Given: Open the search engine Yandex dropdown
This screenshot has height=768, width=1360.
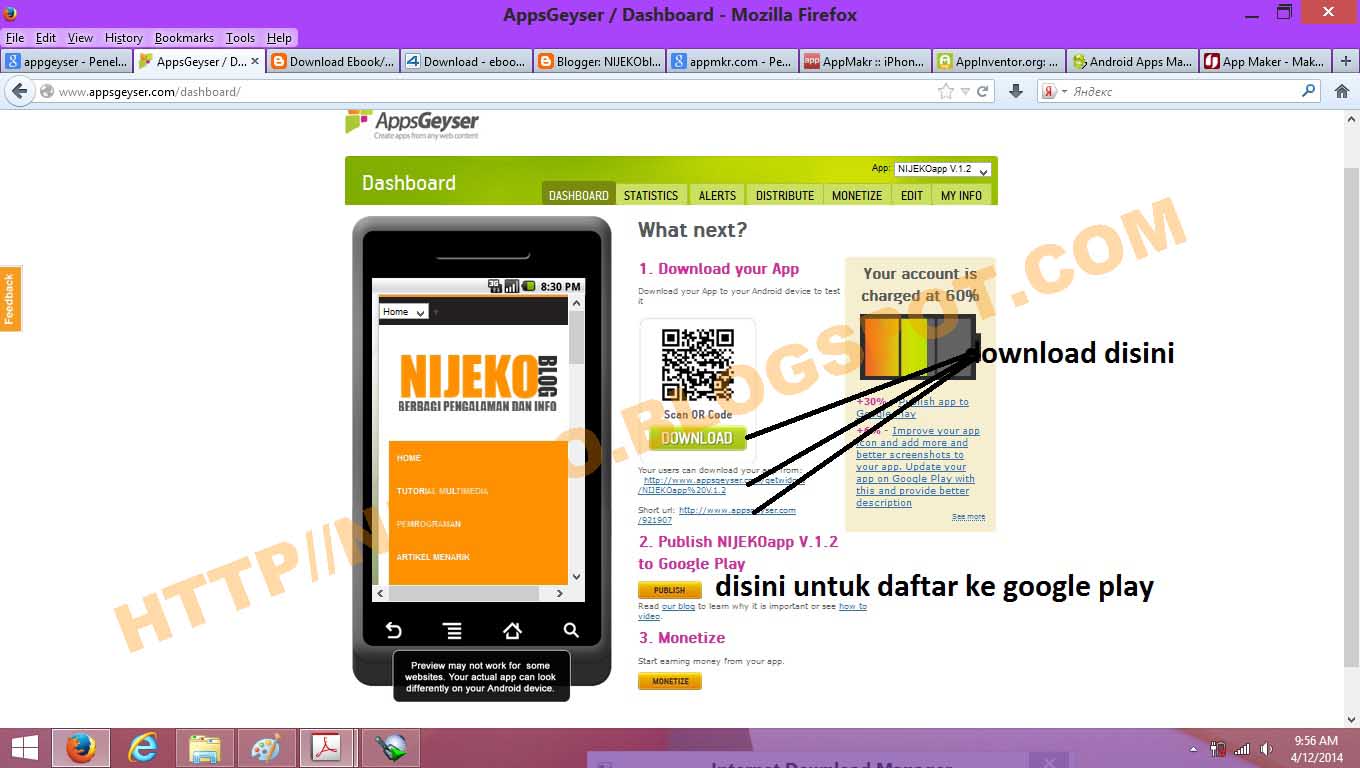Looking at the screenshot, I should pos(1053,91).
